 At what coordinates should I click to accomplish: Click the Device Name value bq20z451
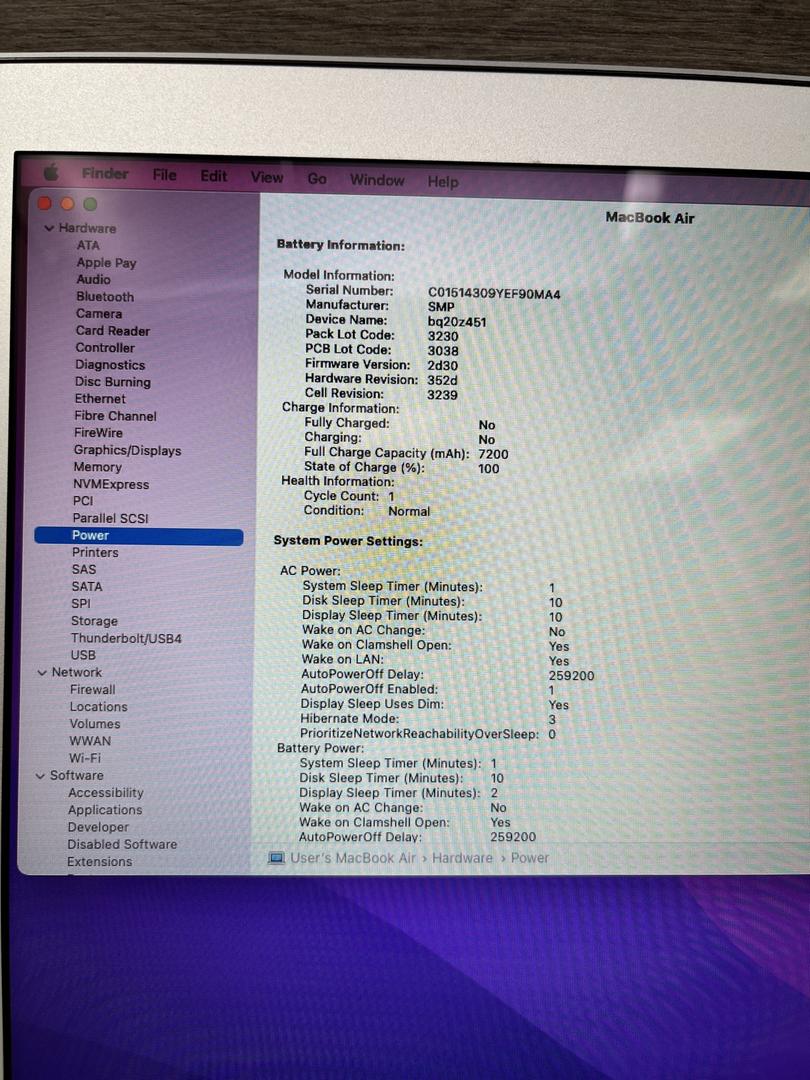pyautogui.click(x=457, y=322)
